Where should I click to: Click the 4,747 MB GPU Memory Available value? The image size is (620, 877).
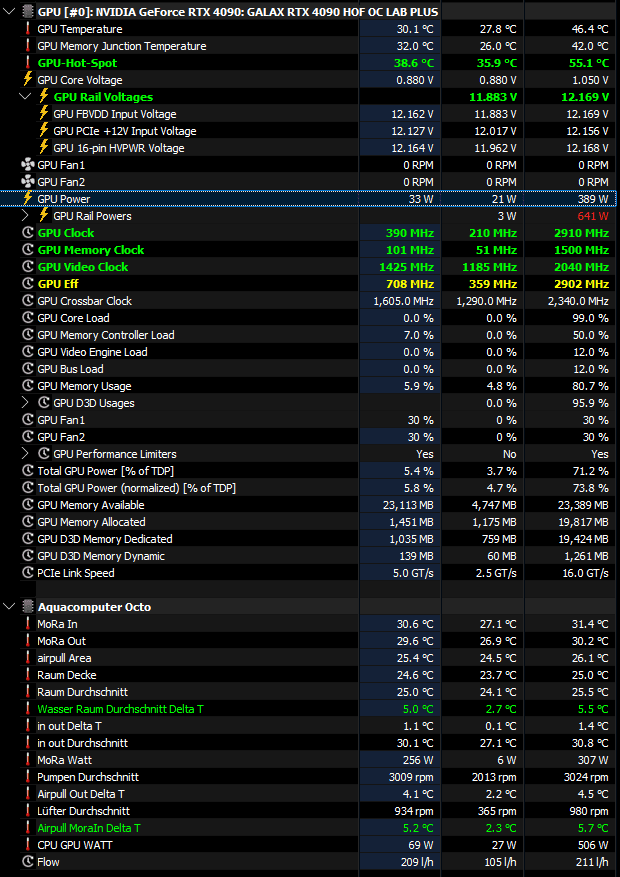click(x=494, y=505)
